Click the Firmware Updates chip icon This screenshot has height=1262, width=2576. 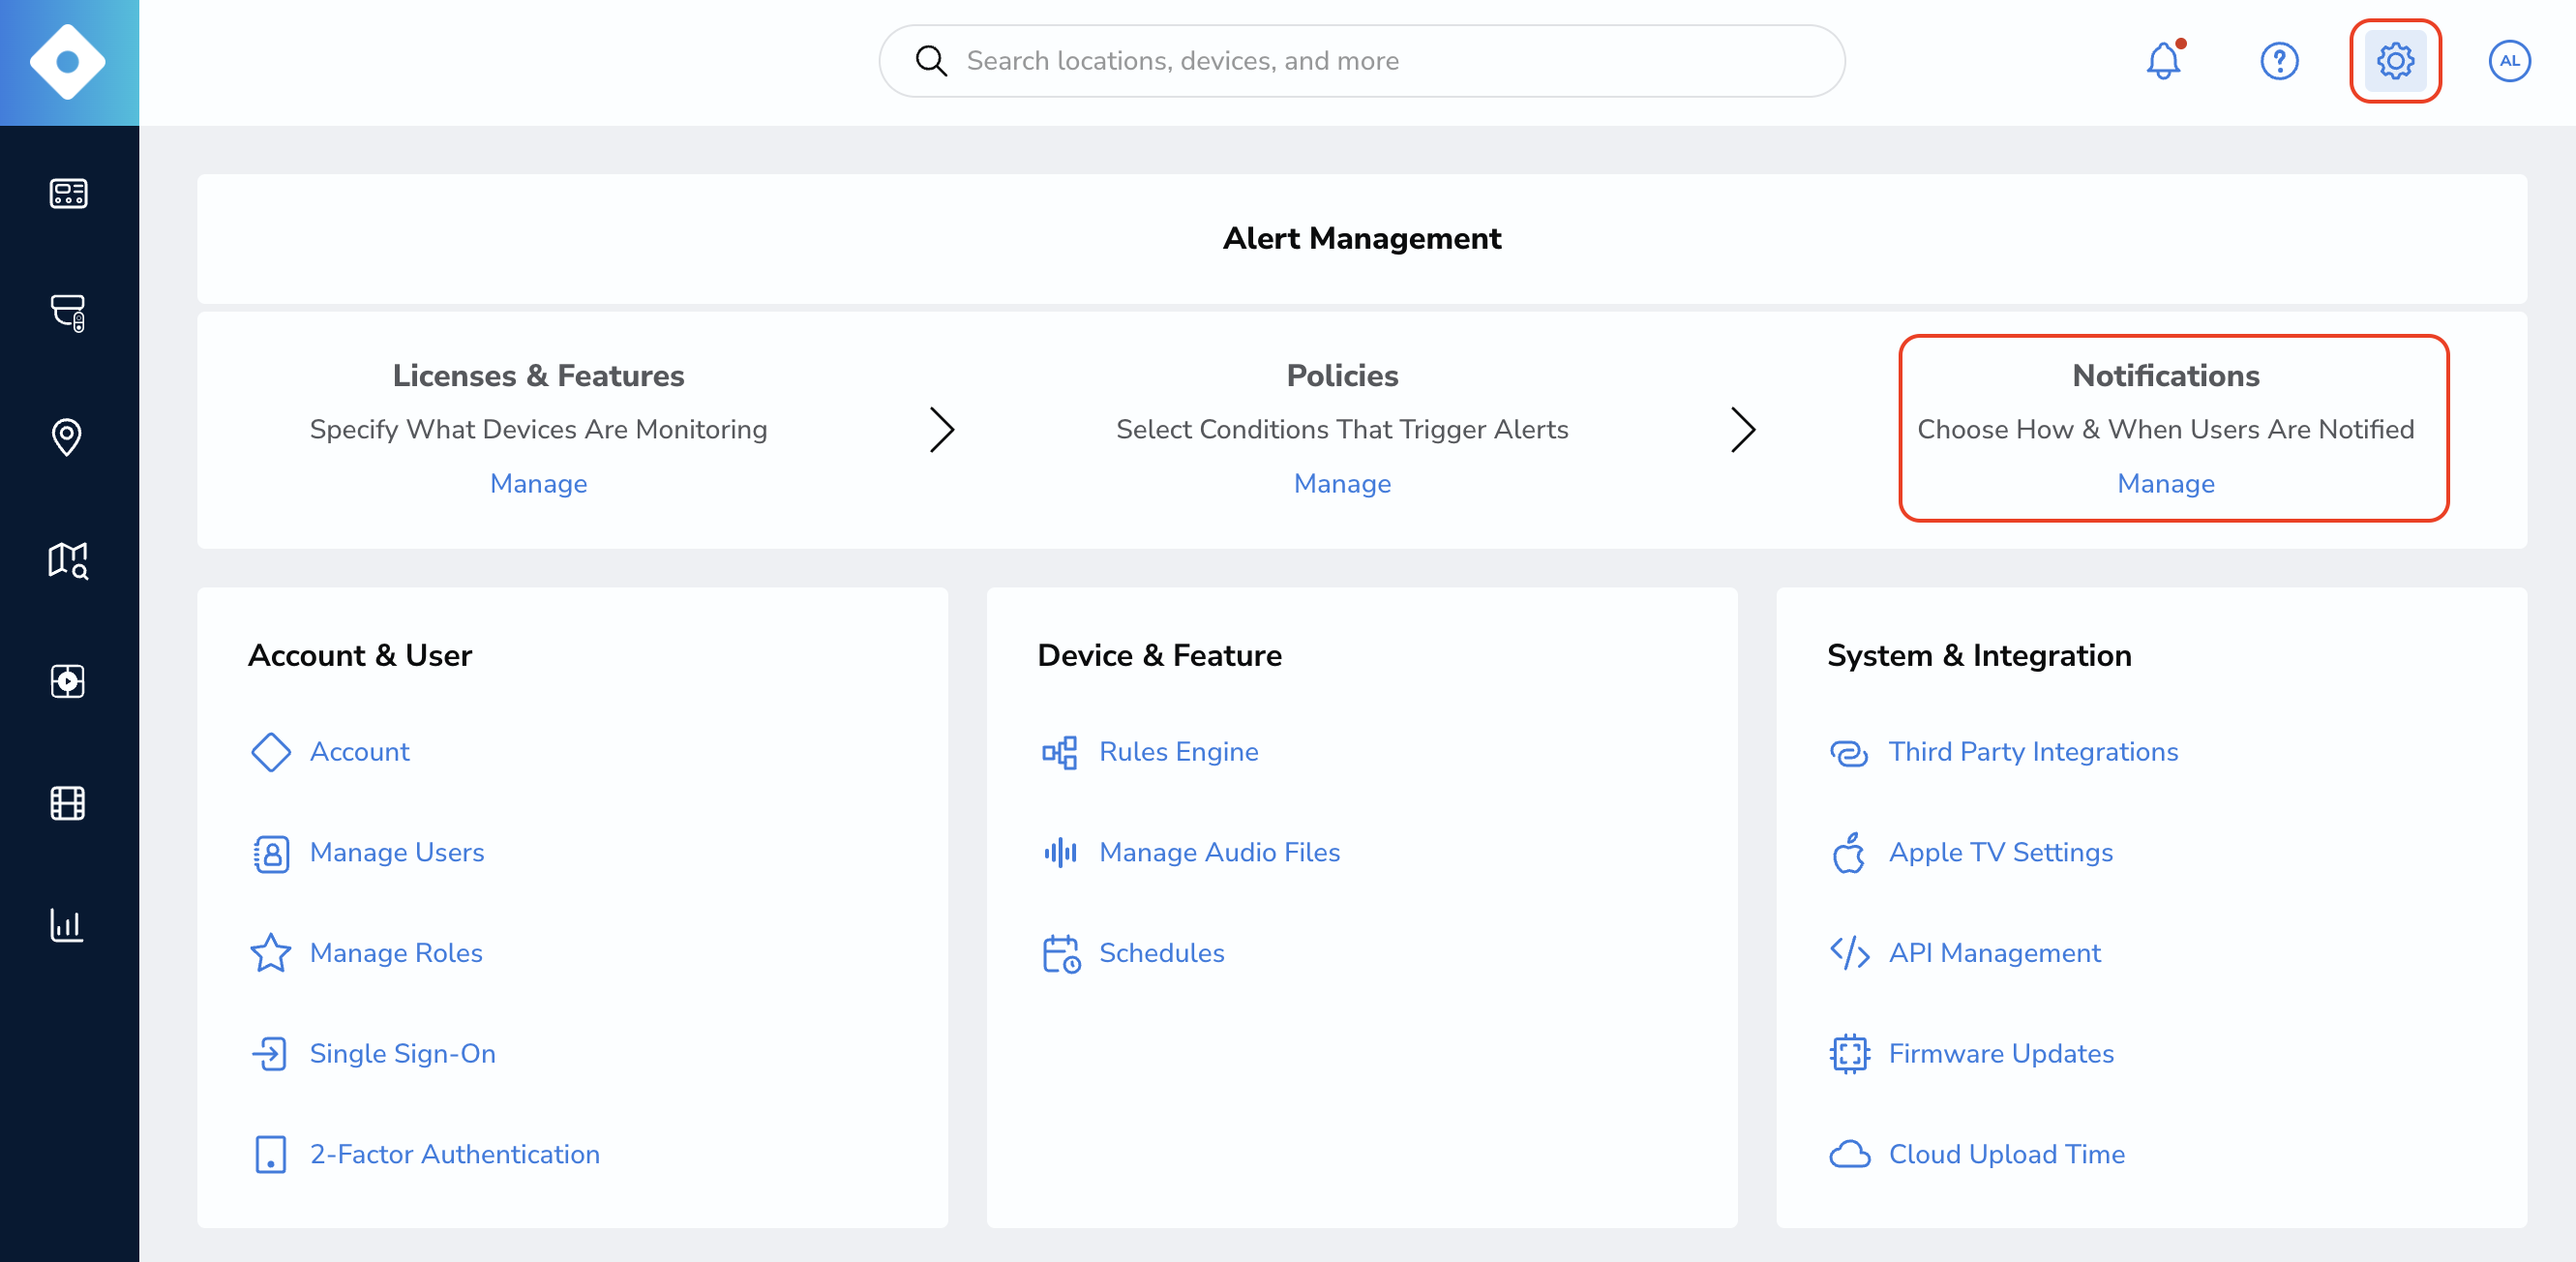pyautogui.click(x=1849, y=1054)
